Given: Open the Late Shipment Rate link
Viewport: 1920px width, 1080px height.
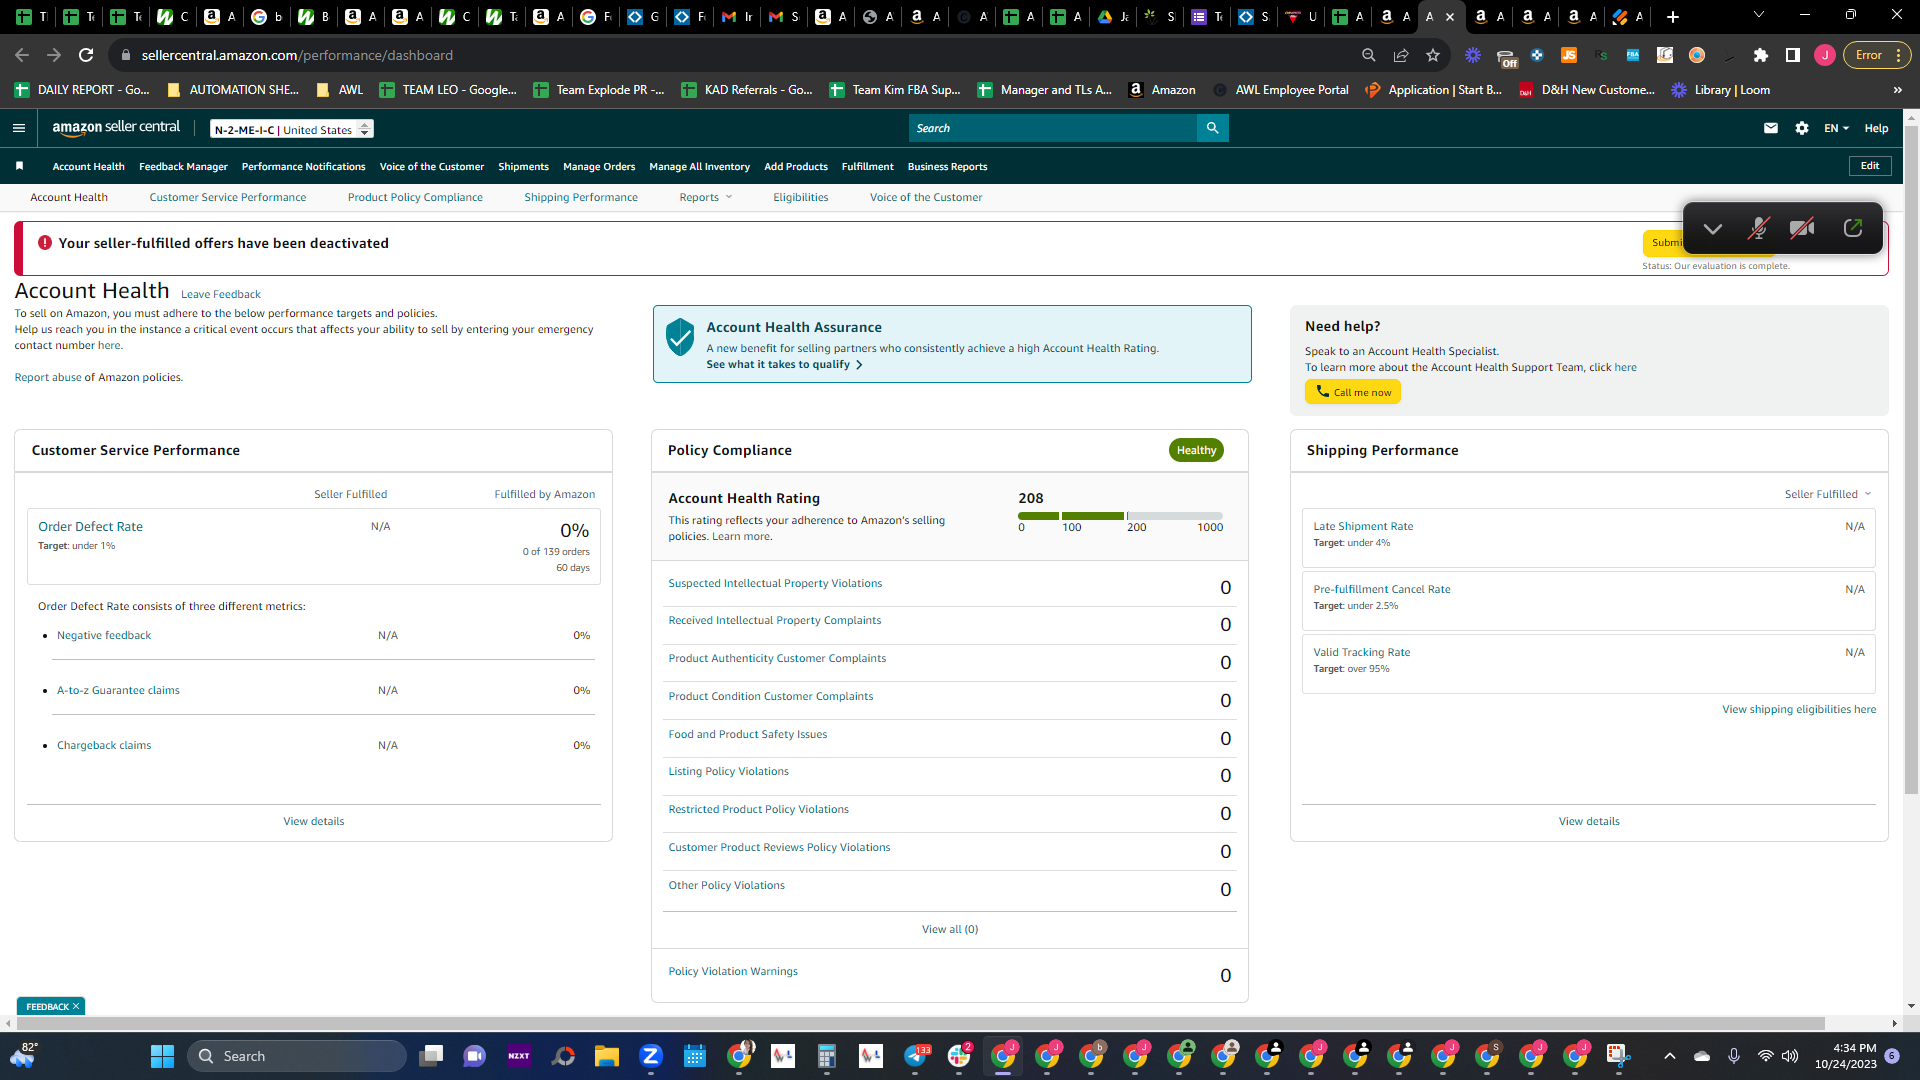Looking at the screenshot, I should [1363, 526].
